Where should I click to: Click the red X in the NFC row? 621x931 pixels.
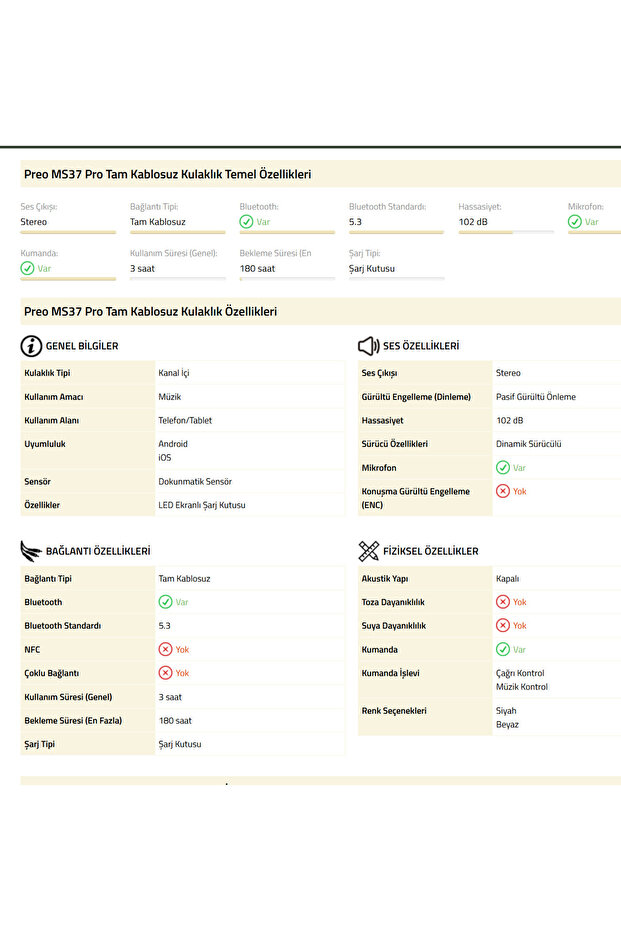pos(166,649)
